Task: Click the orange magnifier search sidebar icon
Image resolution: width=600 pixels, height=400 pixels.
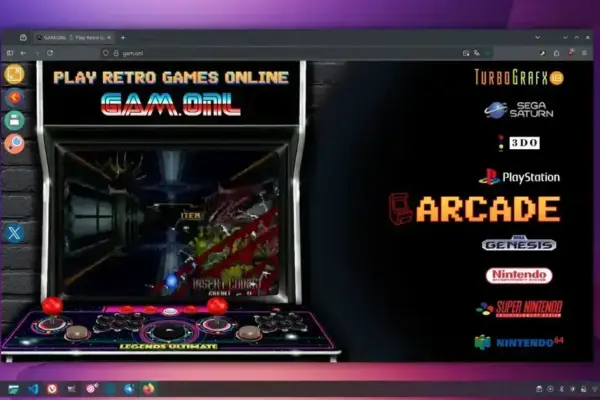Action: 14,144
